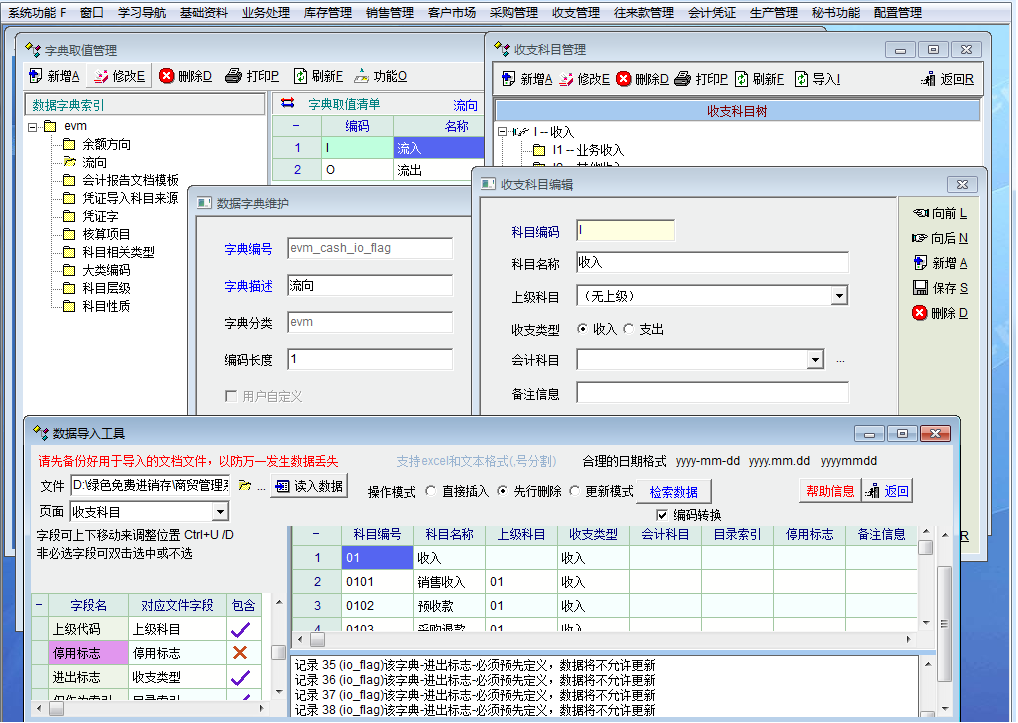Image resolution: width=1018 pixels, height=723 pixels.
Task: Click the red 删除D icon in 收支科目管理
Action: click(623, 79)
